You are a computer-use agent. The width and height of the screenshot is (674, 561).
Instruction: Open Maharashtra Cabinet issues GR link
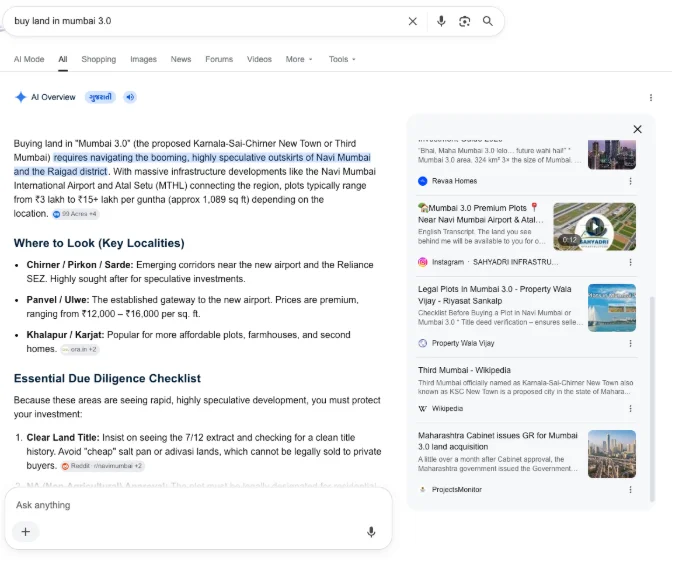coord(497,441)
